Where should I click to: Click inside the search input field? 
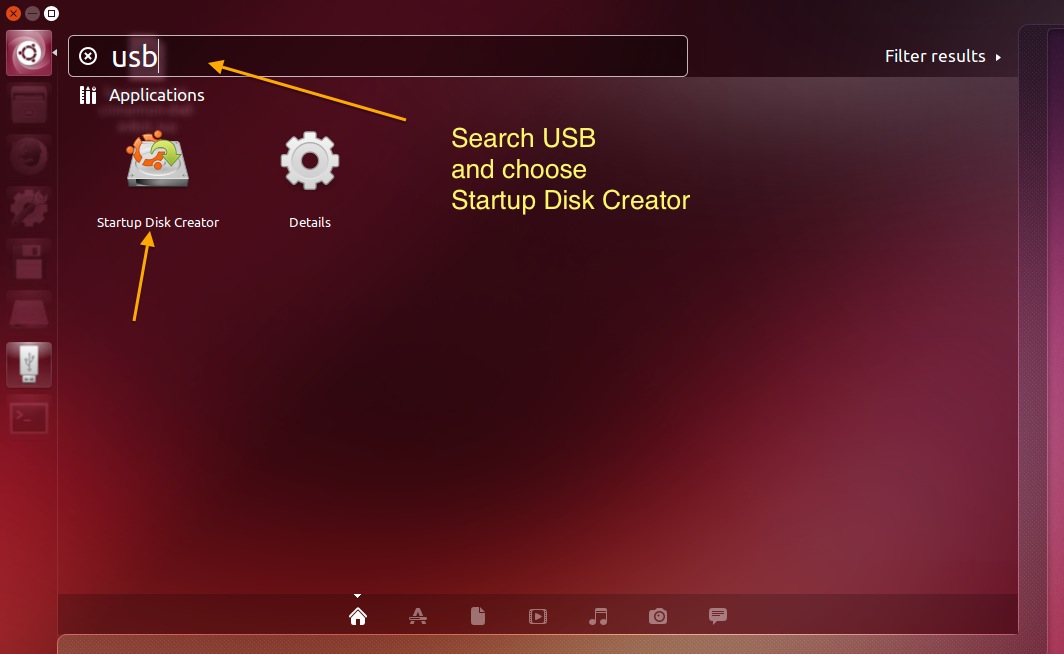[x=400, y=56]
